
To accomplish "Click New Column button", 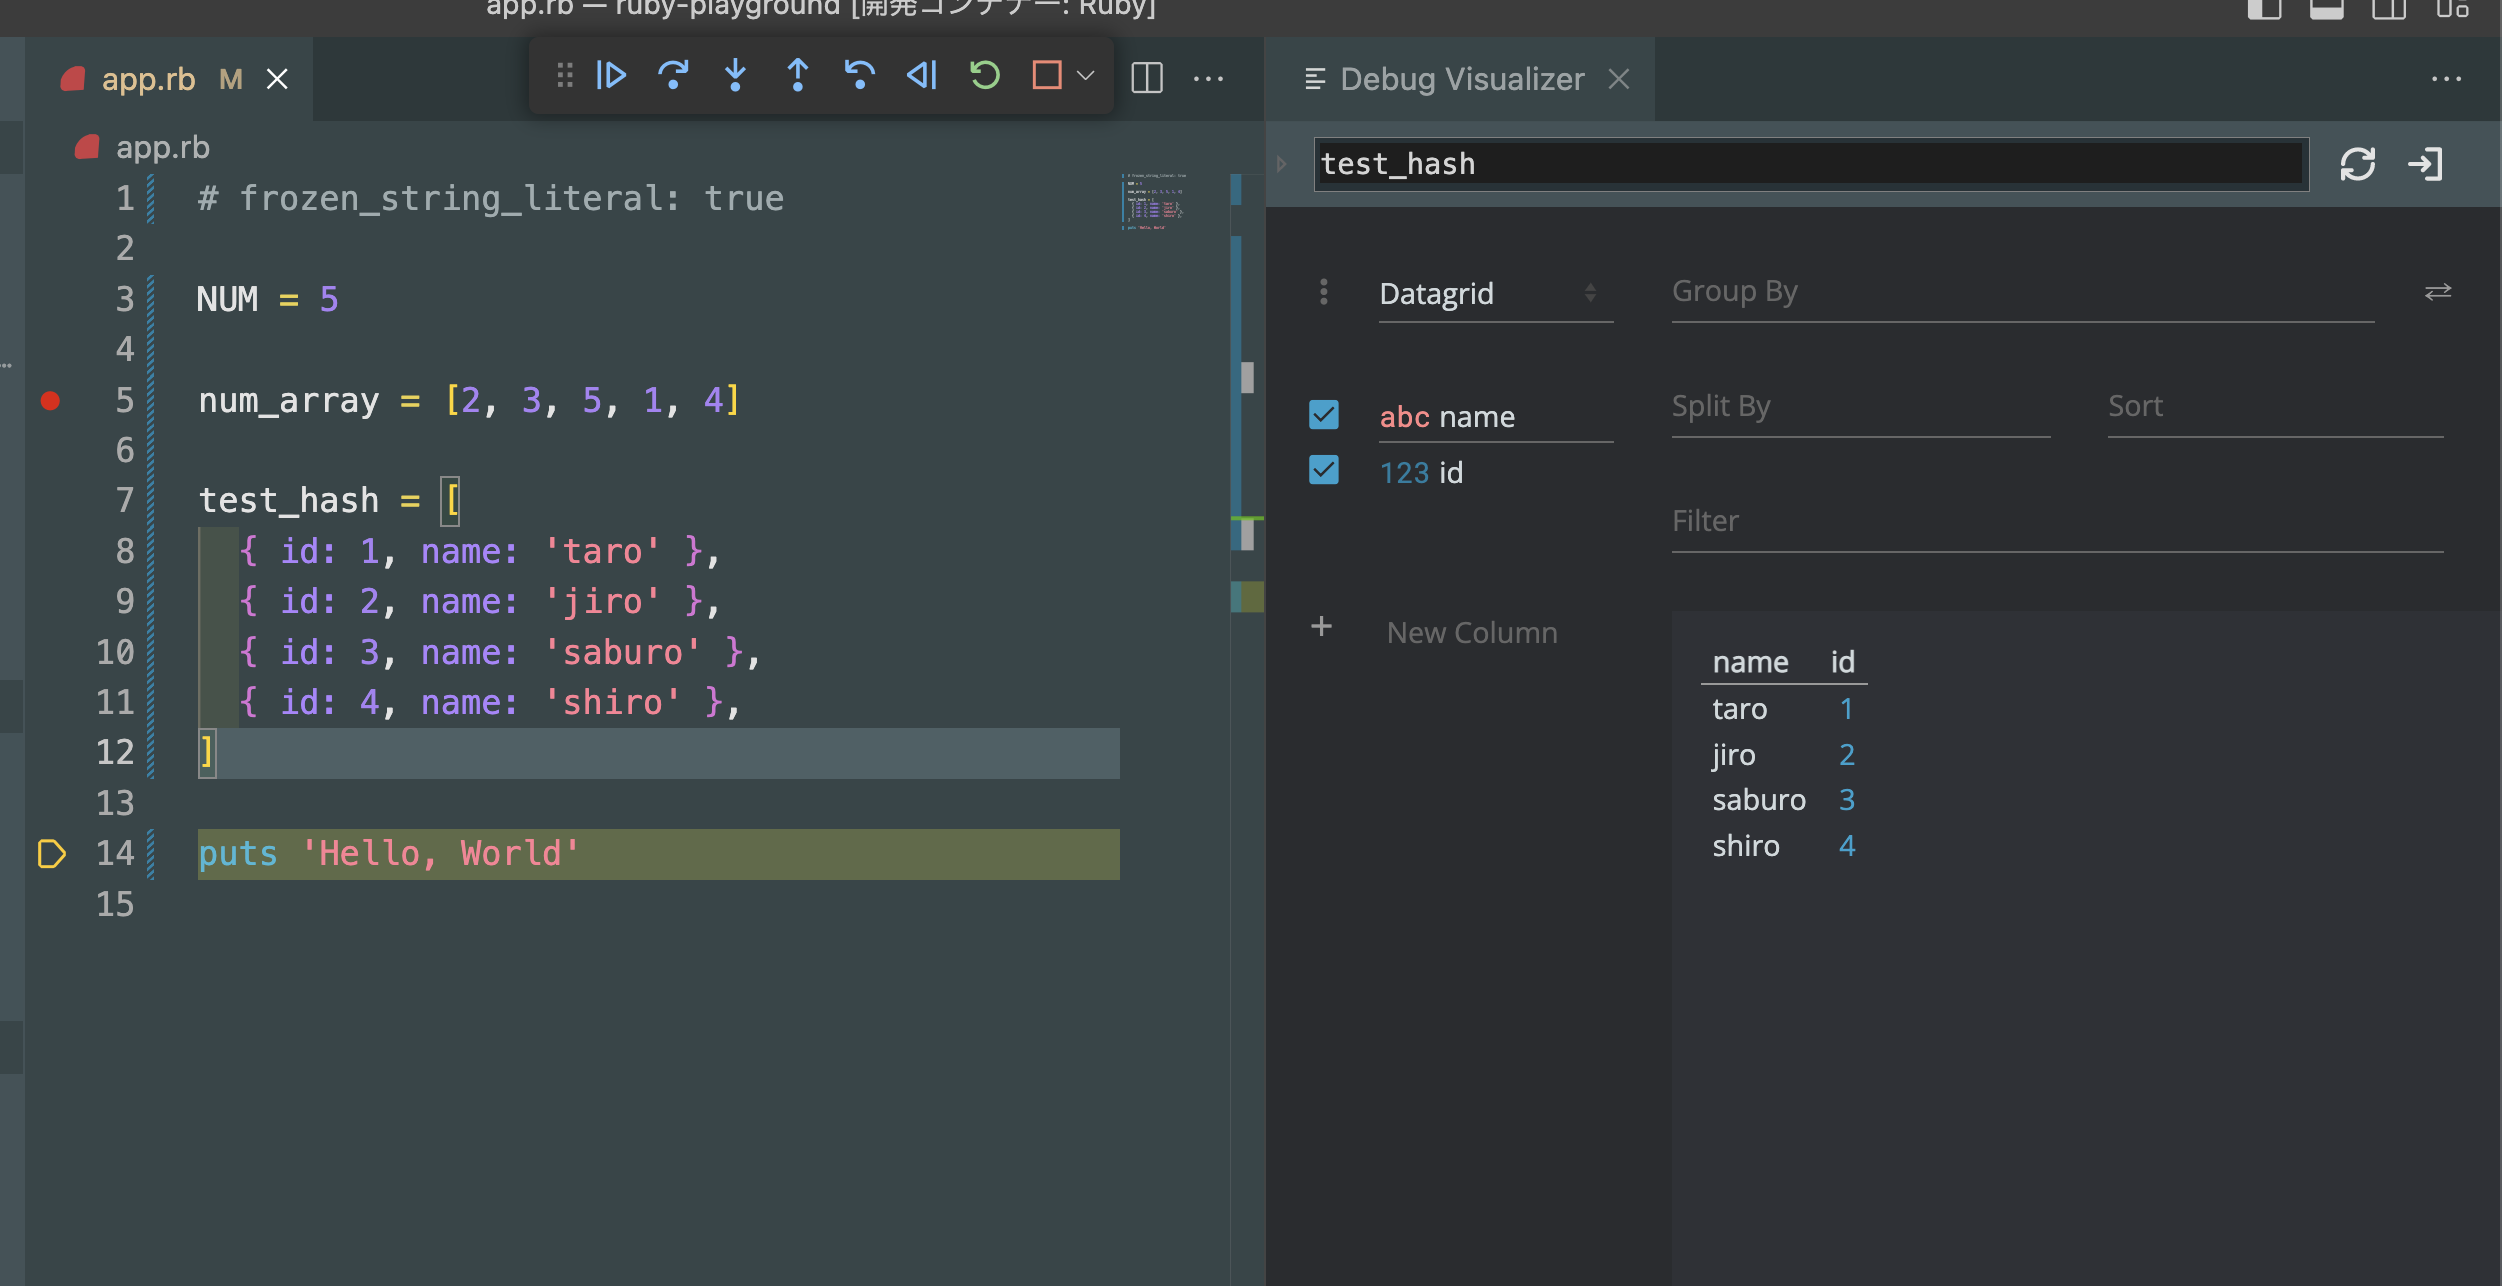I will click(x=1470, y=632).
